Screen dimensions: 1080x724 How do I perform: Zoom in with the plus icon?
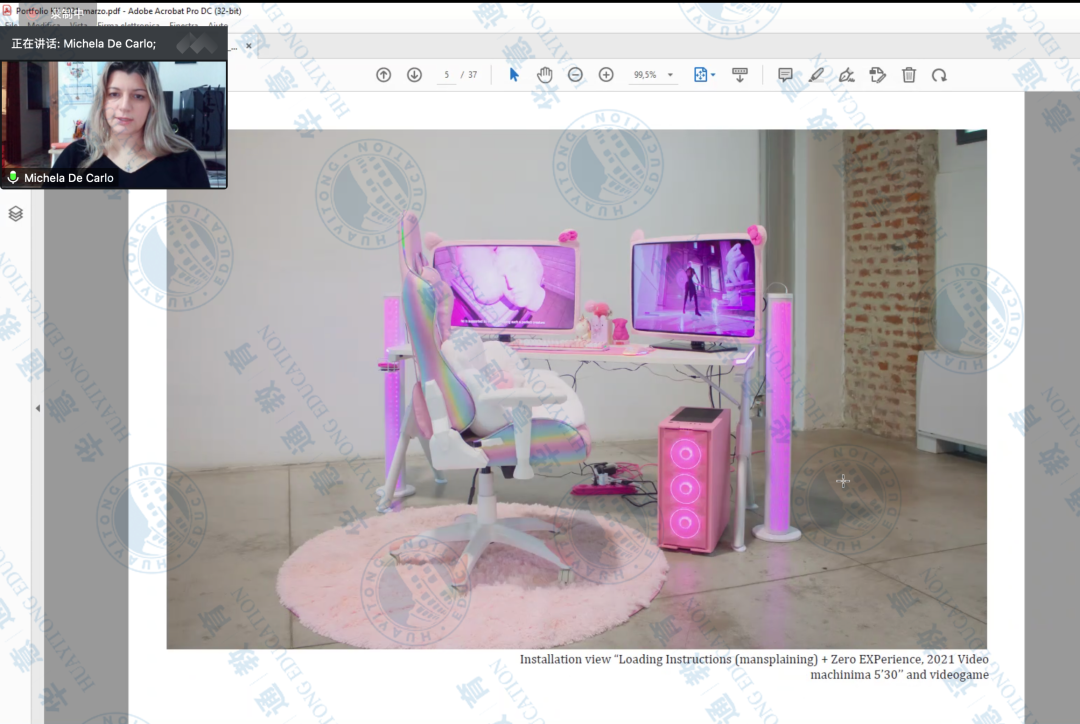605,75
